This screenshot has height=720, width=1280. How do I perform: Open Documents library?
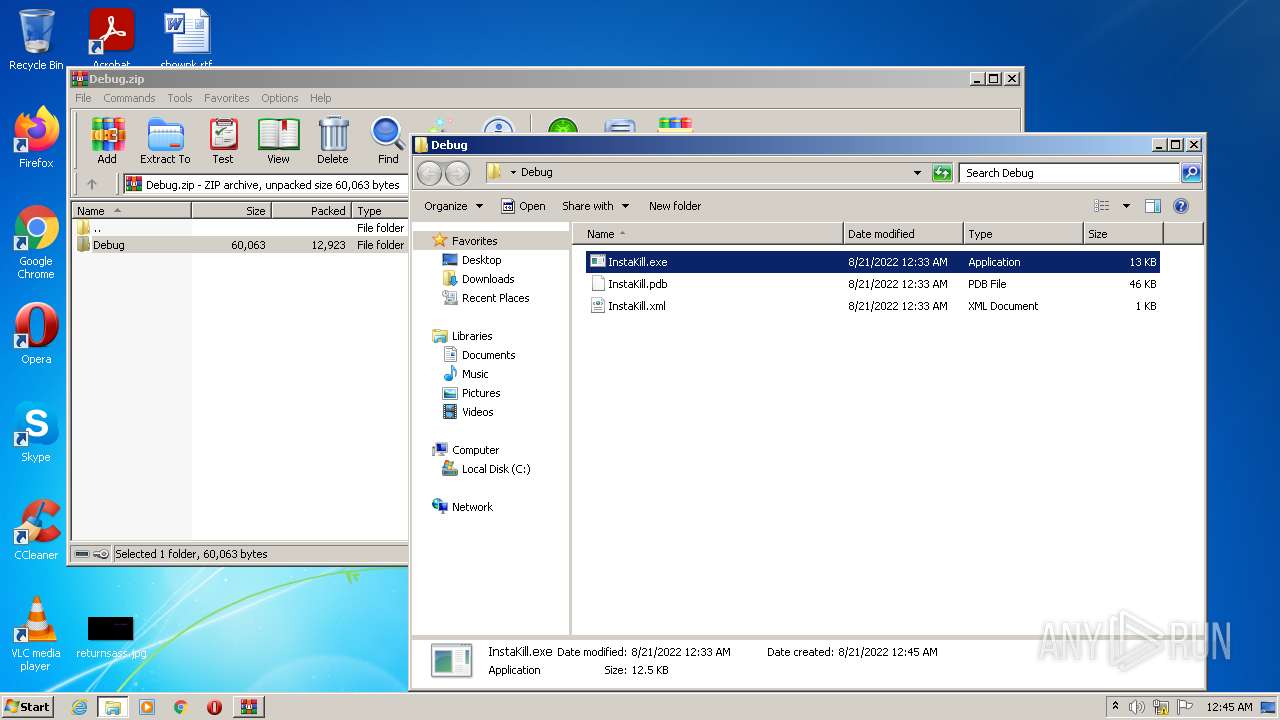tap(488, 355)
